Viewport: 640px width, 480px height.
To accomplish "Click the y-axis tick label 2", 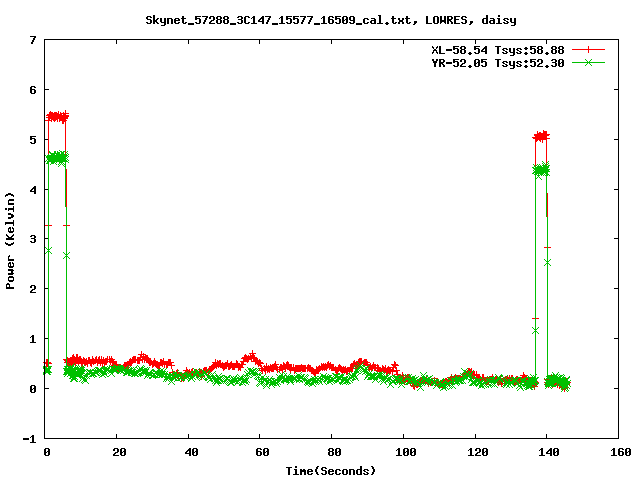I will click(33, 289).
